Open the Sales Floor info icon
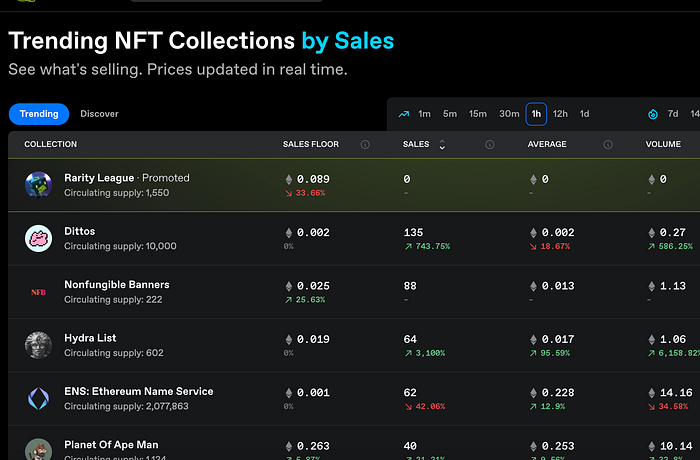 click(365, 145)
